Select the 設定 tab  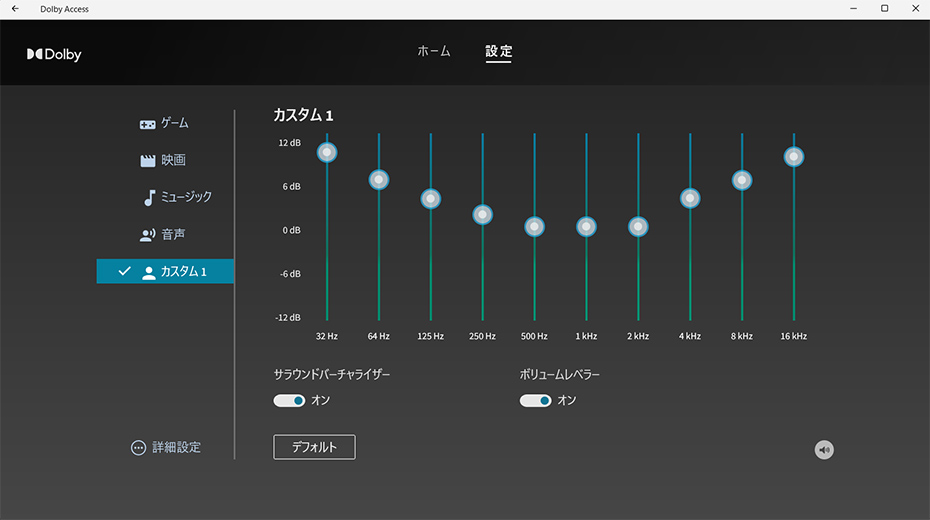(498, 51)
